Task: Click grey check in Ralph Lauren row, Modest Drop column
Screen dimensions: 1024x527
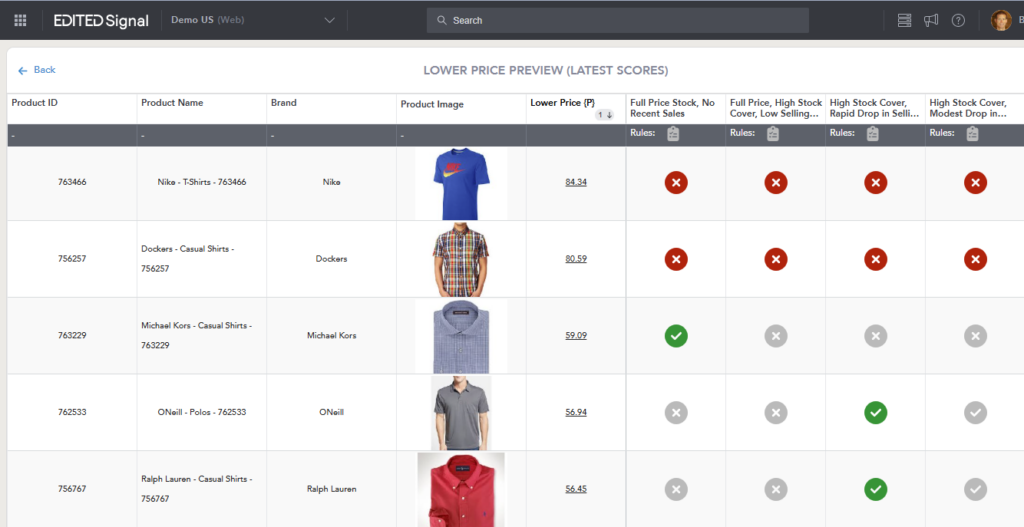Action: point(976,489)
